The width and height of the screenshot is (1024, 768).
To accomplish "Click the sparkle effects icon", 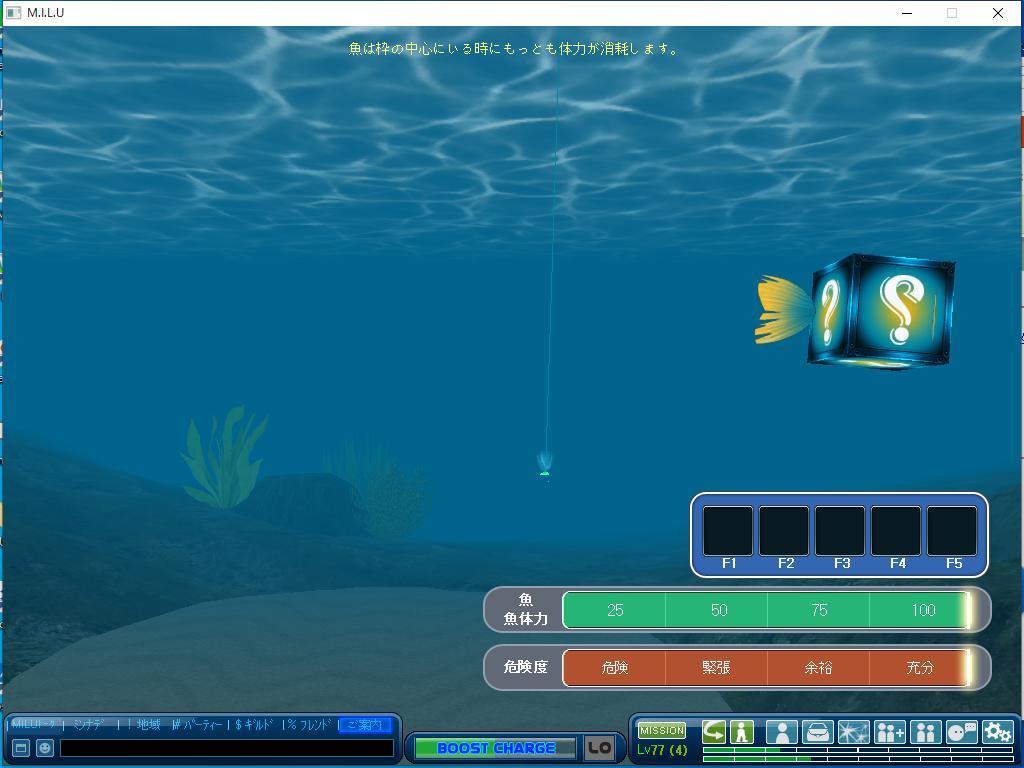I will (853, 732).
